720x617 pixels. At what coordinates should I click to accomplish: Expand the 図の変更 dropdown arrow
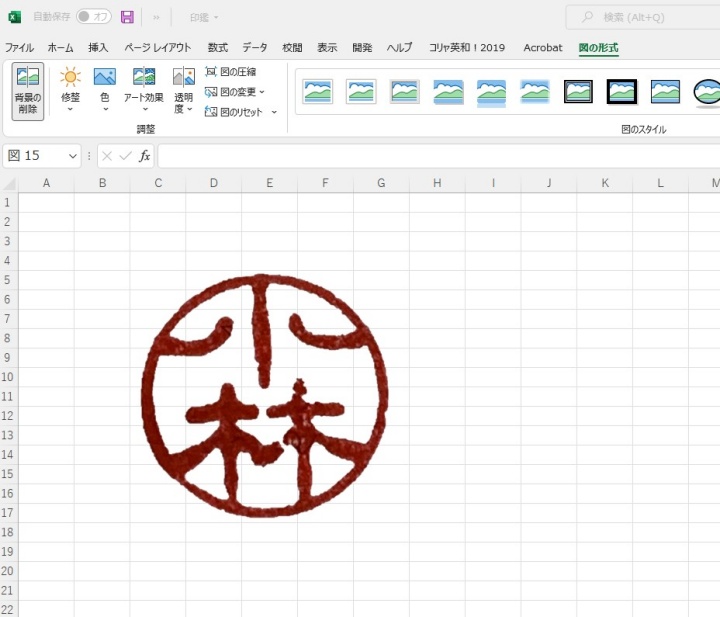tap(262, 92)
